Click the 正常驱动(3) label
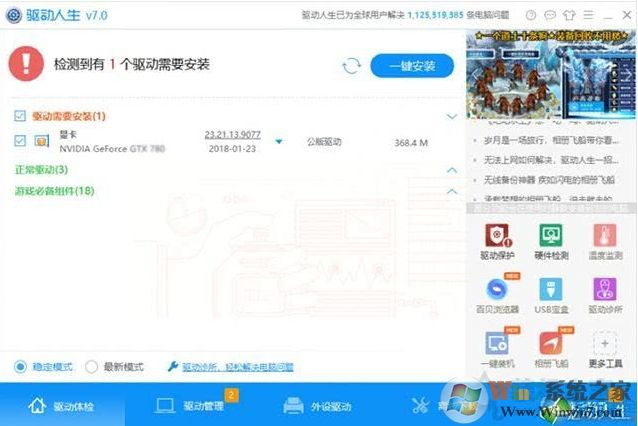638x426 pixels. click(x=41, y=170)
